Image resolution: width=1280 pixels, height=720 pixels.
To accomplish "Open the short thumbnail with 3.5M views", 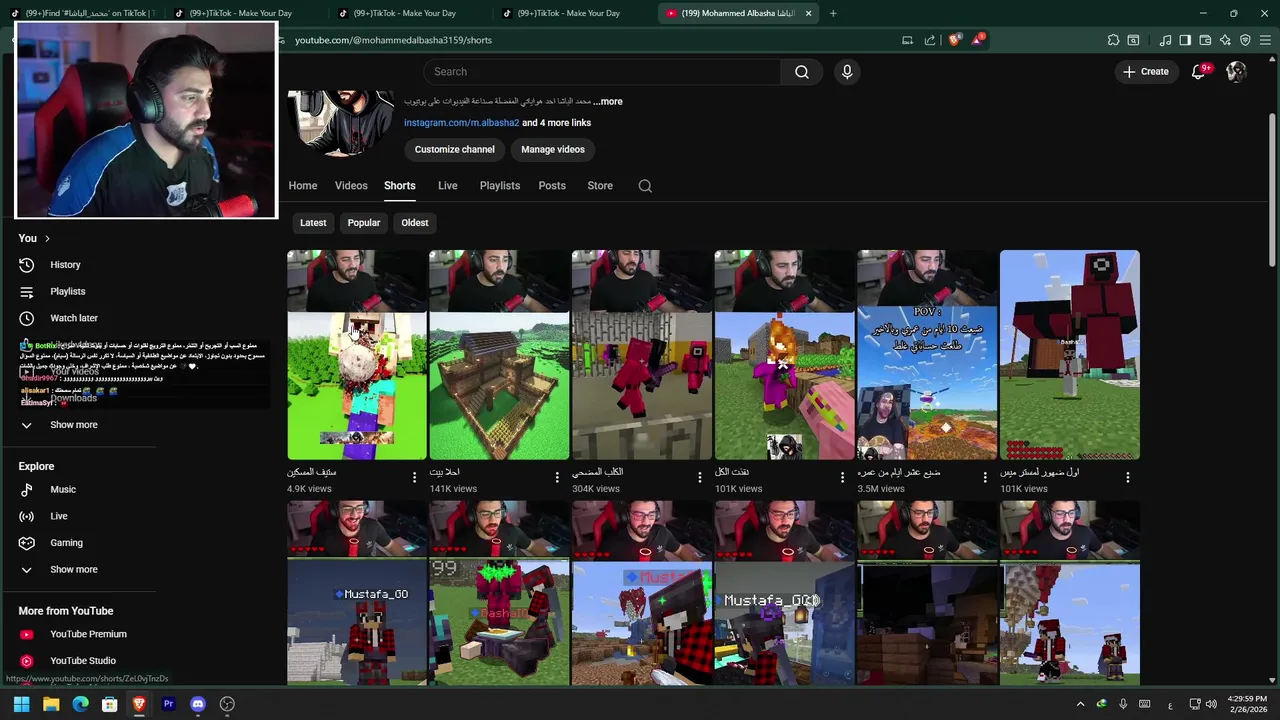I will (x=927, y=355).
